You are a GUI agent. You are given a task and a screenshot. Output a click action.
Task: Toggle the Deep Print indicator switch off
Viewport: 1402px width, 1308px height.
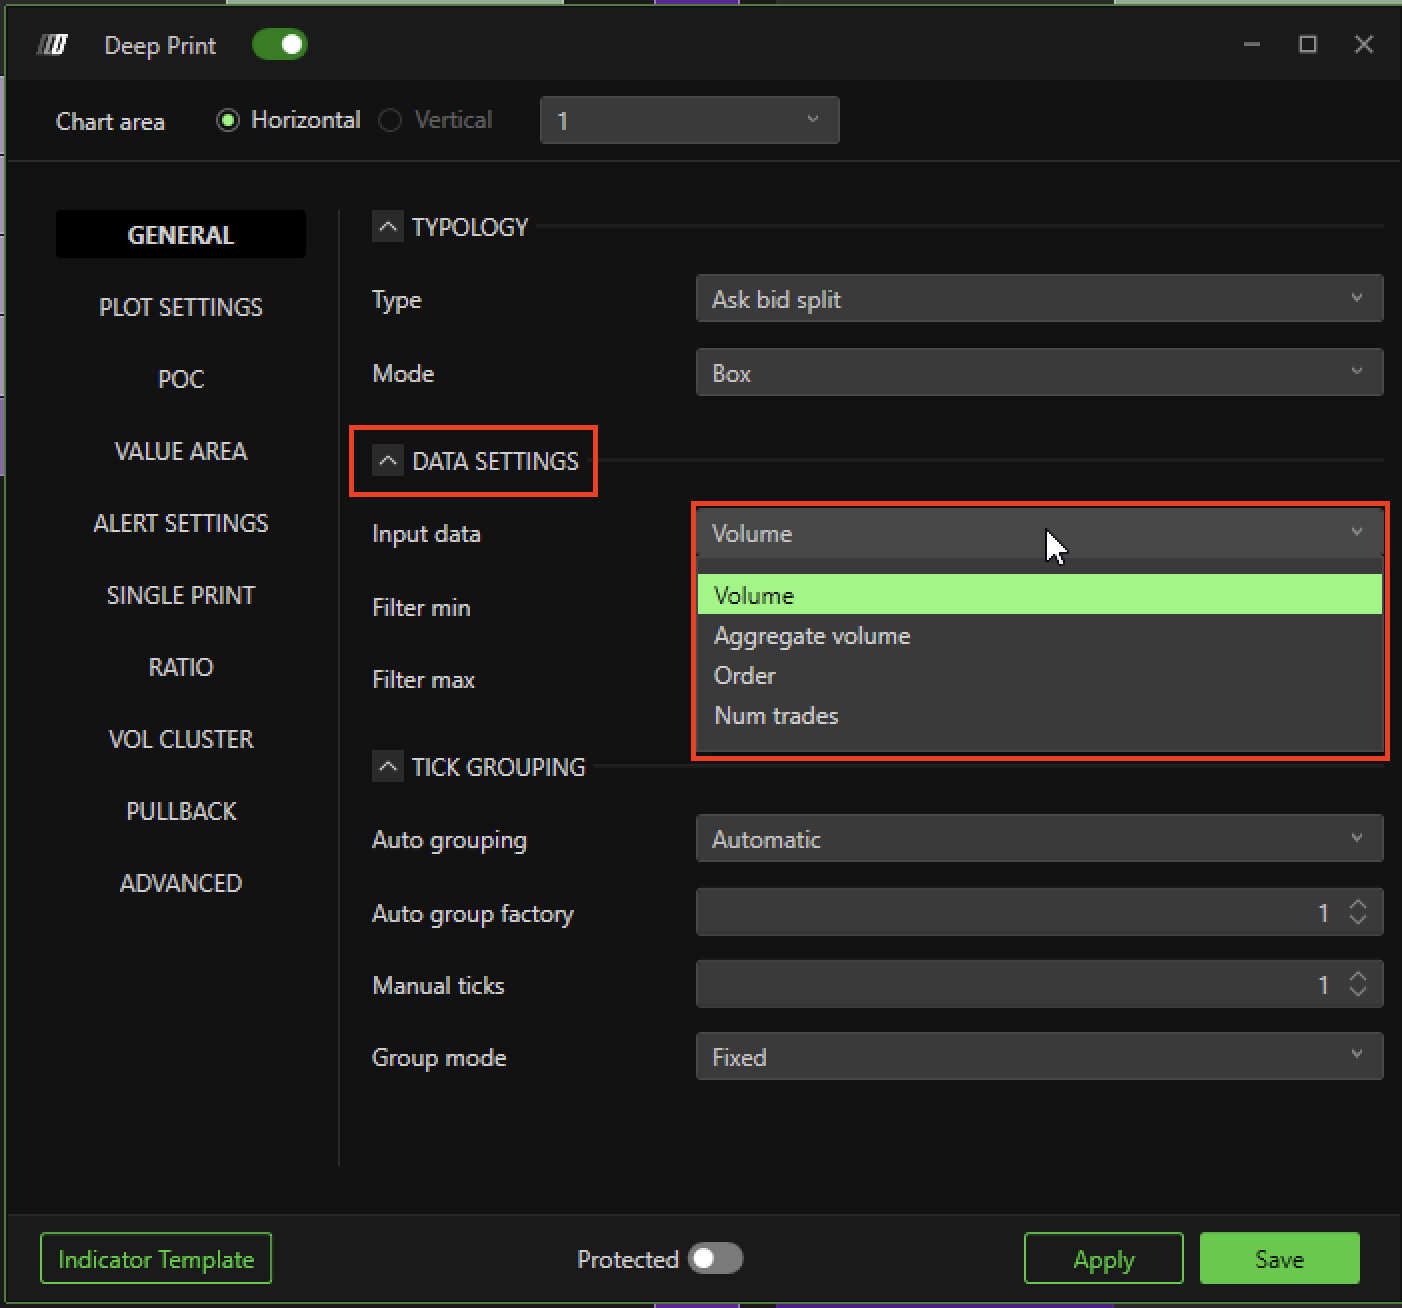[x=279, y=45]
